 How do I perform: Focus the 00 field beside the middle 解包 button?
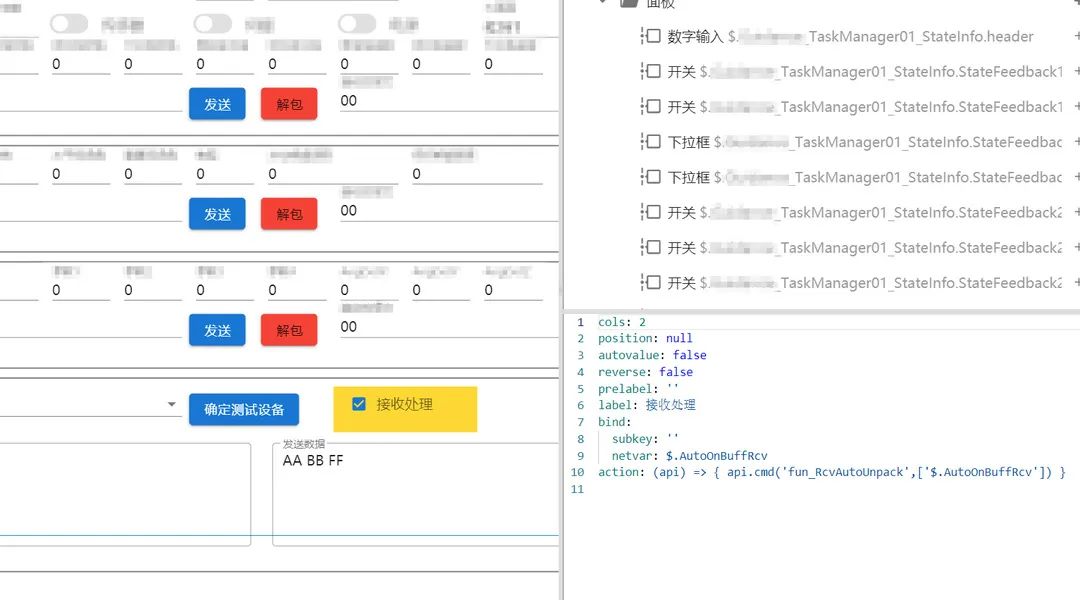448,211
